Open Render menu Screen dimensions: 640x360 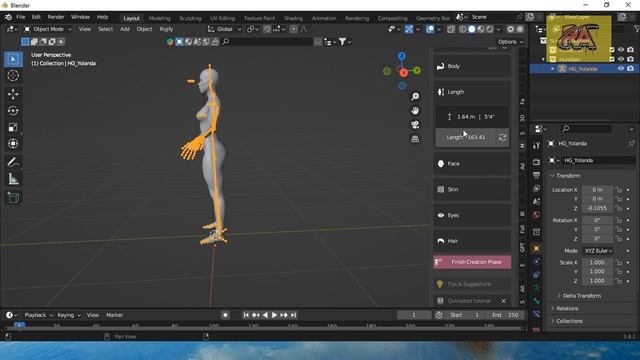point(56,17)
